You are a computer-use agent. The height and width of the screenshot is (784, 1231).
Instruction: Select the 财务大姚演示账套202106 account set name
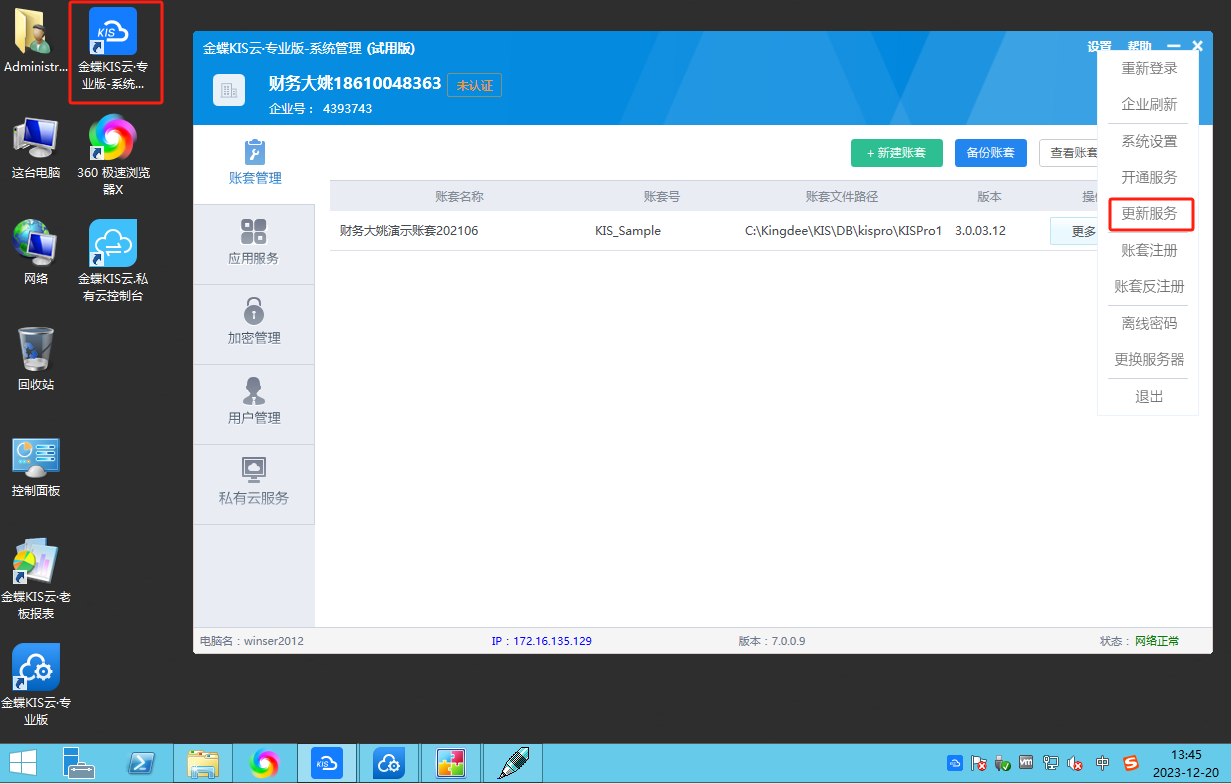pos(409,231)
